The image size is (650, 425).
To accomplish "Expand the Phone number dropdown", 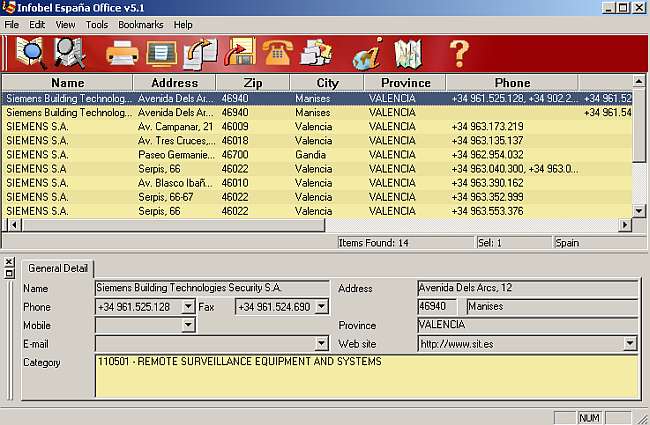I will tap(188, 306).
